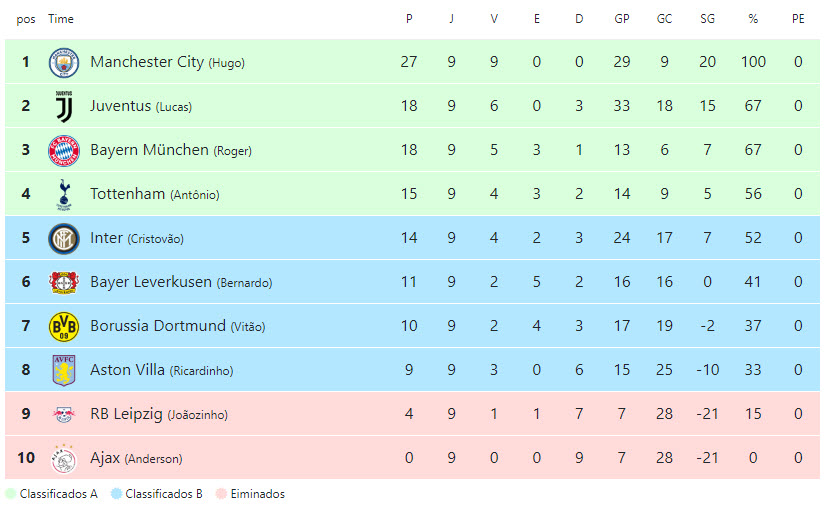Select the Bayern München crest icon
Screen dimensions: 828x505
[64, 150]
